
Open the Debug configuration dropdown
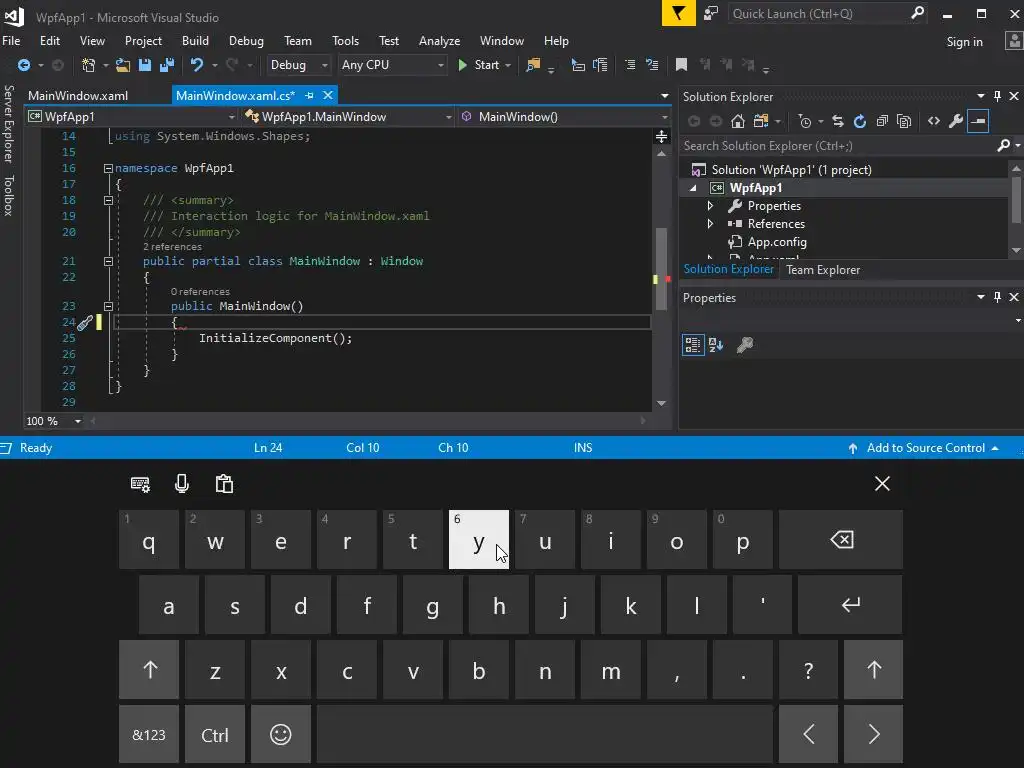(x=297, y=65)
